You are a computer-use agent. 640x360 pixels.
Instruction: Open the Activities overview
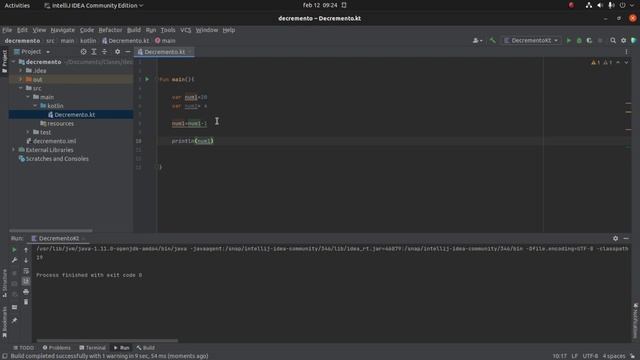(17, 6)
